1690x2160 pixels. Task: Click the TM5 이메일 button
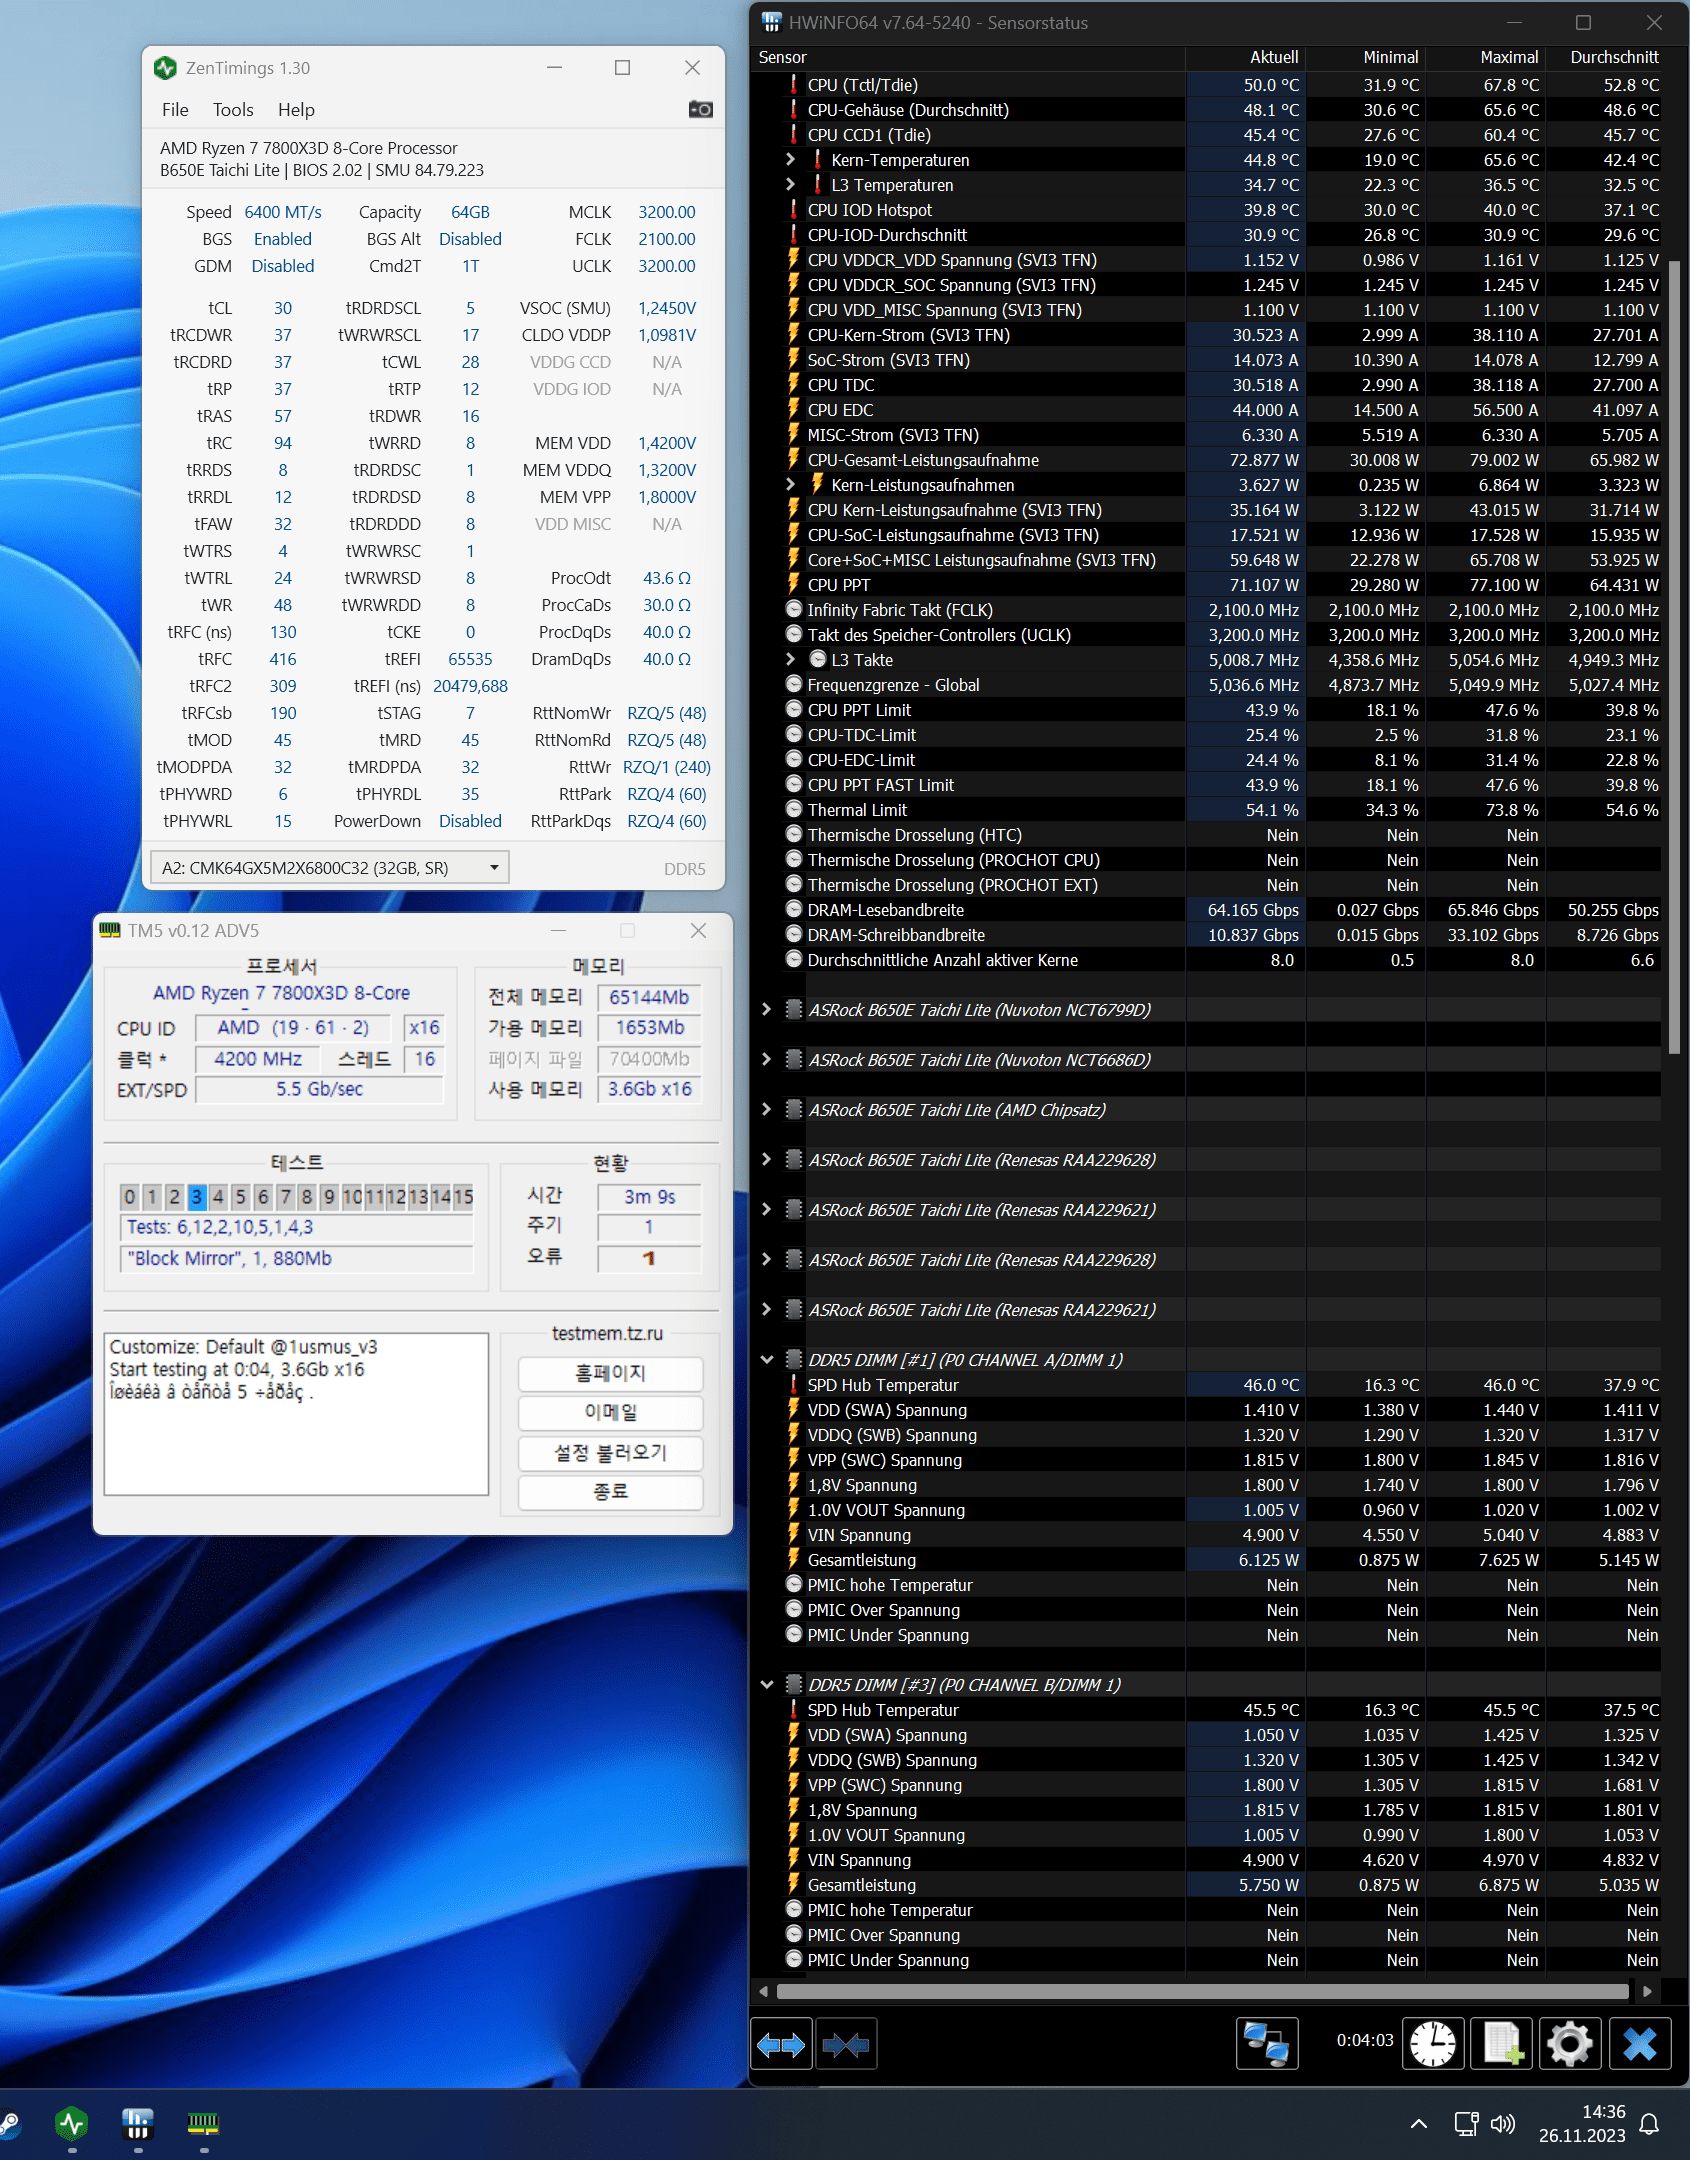pos(610,1413)
